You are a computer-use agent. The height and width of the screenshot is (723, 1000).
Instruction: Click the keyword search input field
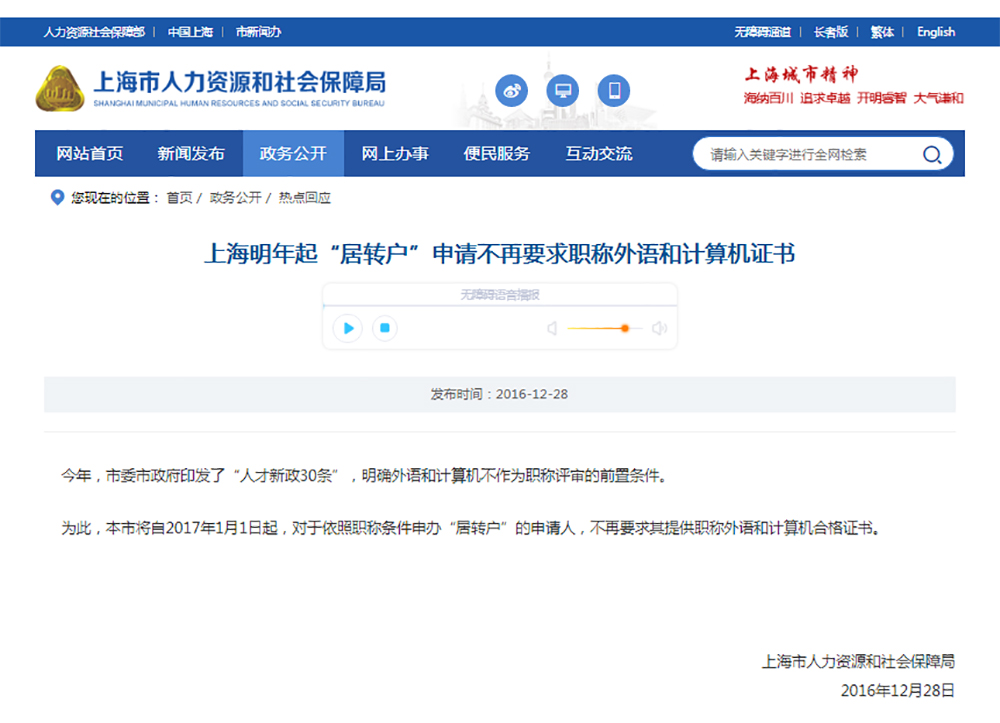[x=805, y=154]
